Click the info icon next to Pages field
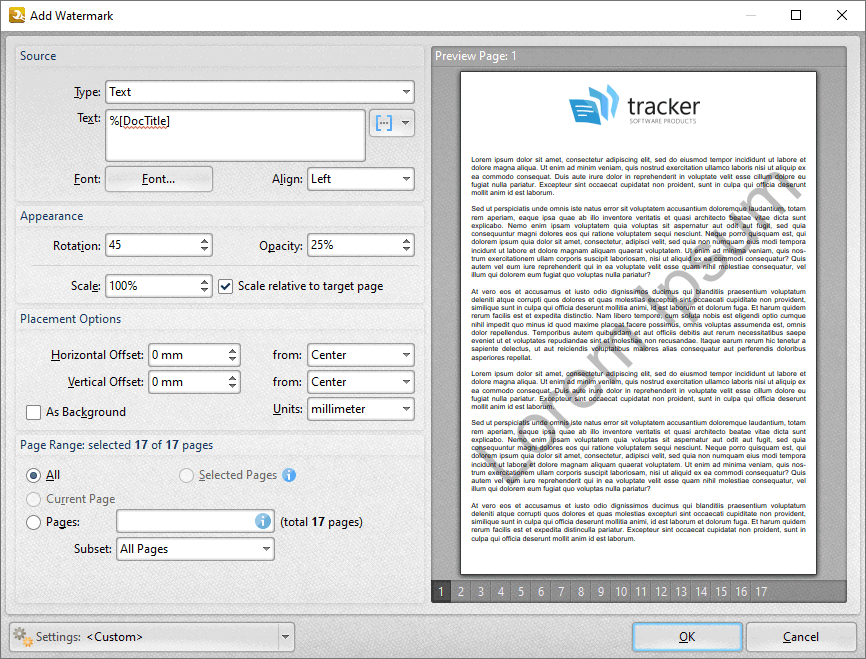This screenshot has height=659, width=866. (x=262, y=521)
